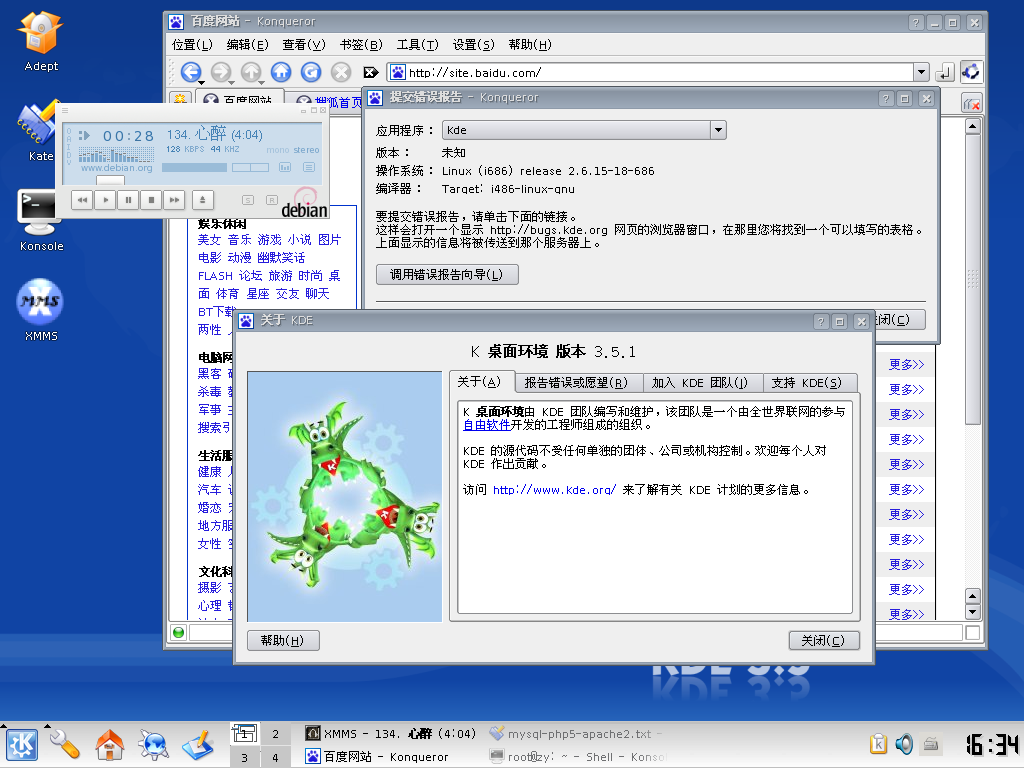
Task: Toggle repeat in XMMS
Action: click(272, 200)
